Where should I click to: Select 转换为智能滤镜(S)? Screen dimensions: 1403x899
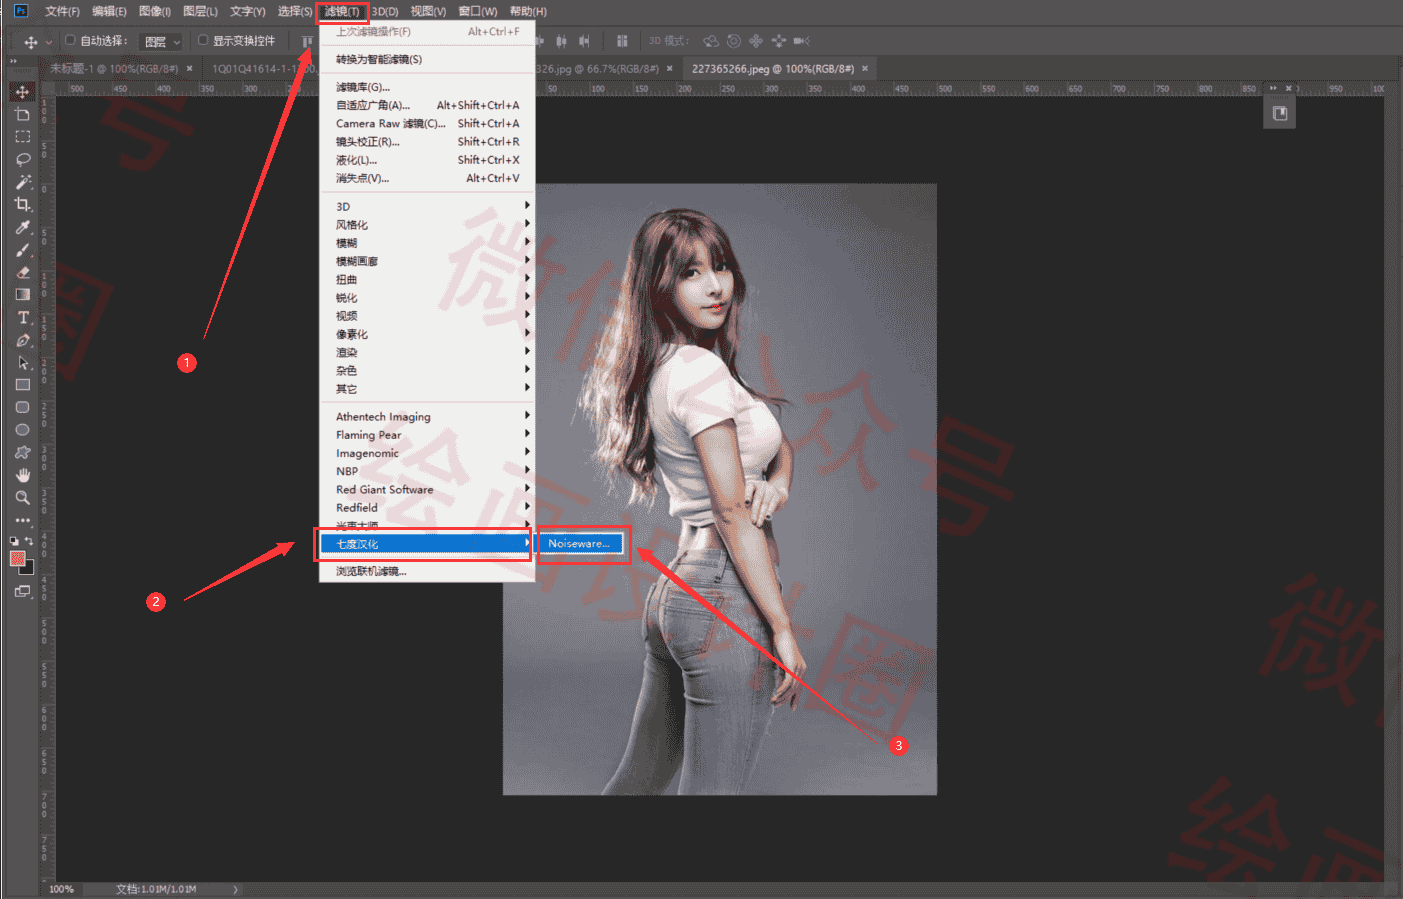point(427,60)
